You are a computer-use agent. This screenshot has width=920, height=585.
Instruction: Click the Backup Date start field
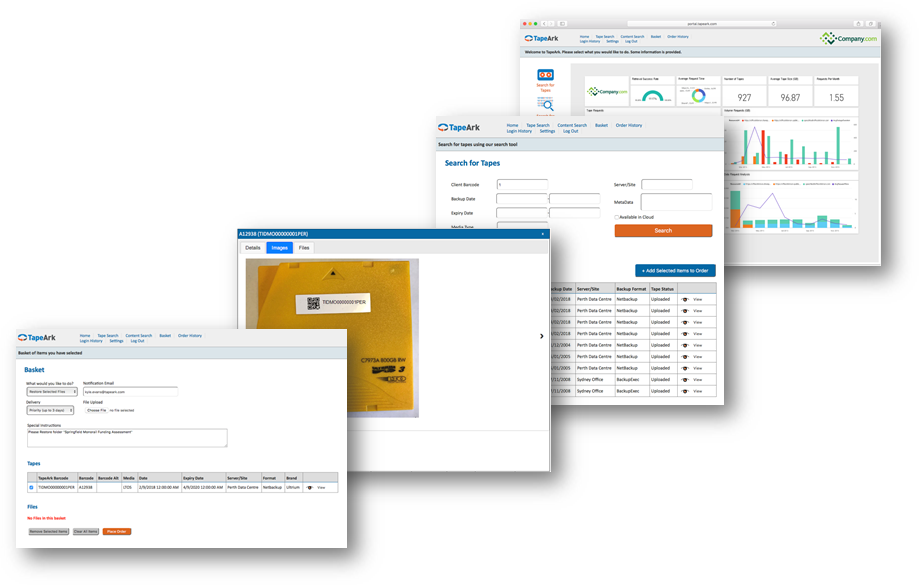tap(522, 198)
